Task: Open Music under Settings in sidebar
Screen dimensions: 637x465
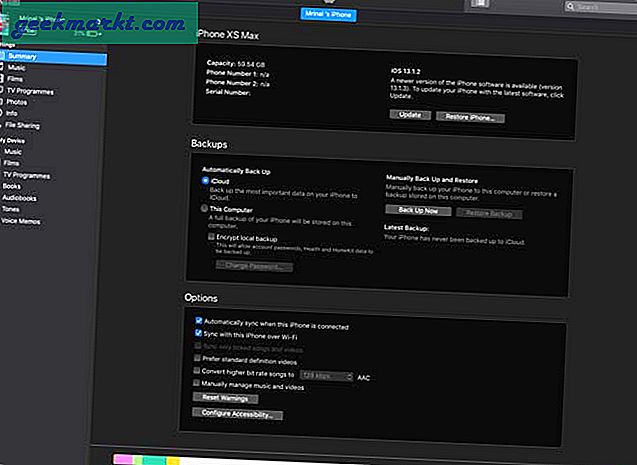Action: (16, 68)
